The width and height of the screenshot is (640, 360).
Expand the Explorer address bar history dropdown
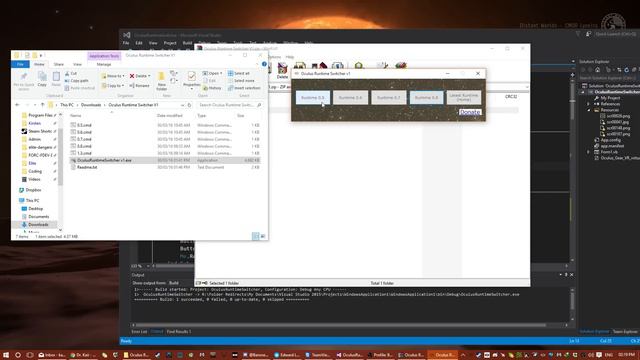[182, 105]
